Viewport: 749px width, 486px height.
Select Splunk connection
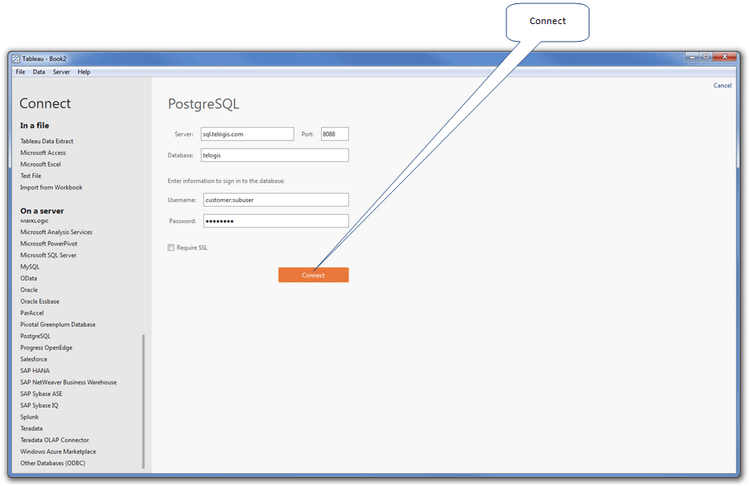tap(29, 417)
